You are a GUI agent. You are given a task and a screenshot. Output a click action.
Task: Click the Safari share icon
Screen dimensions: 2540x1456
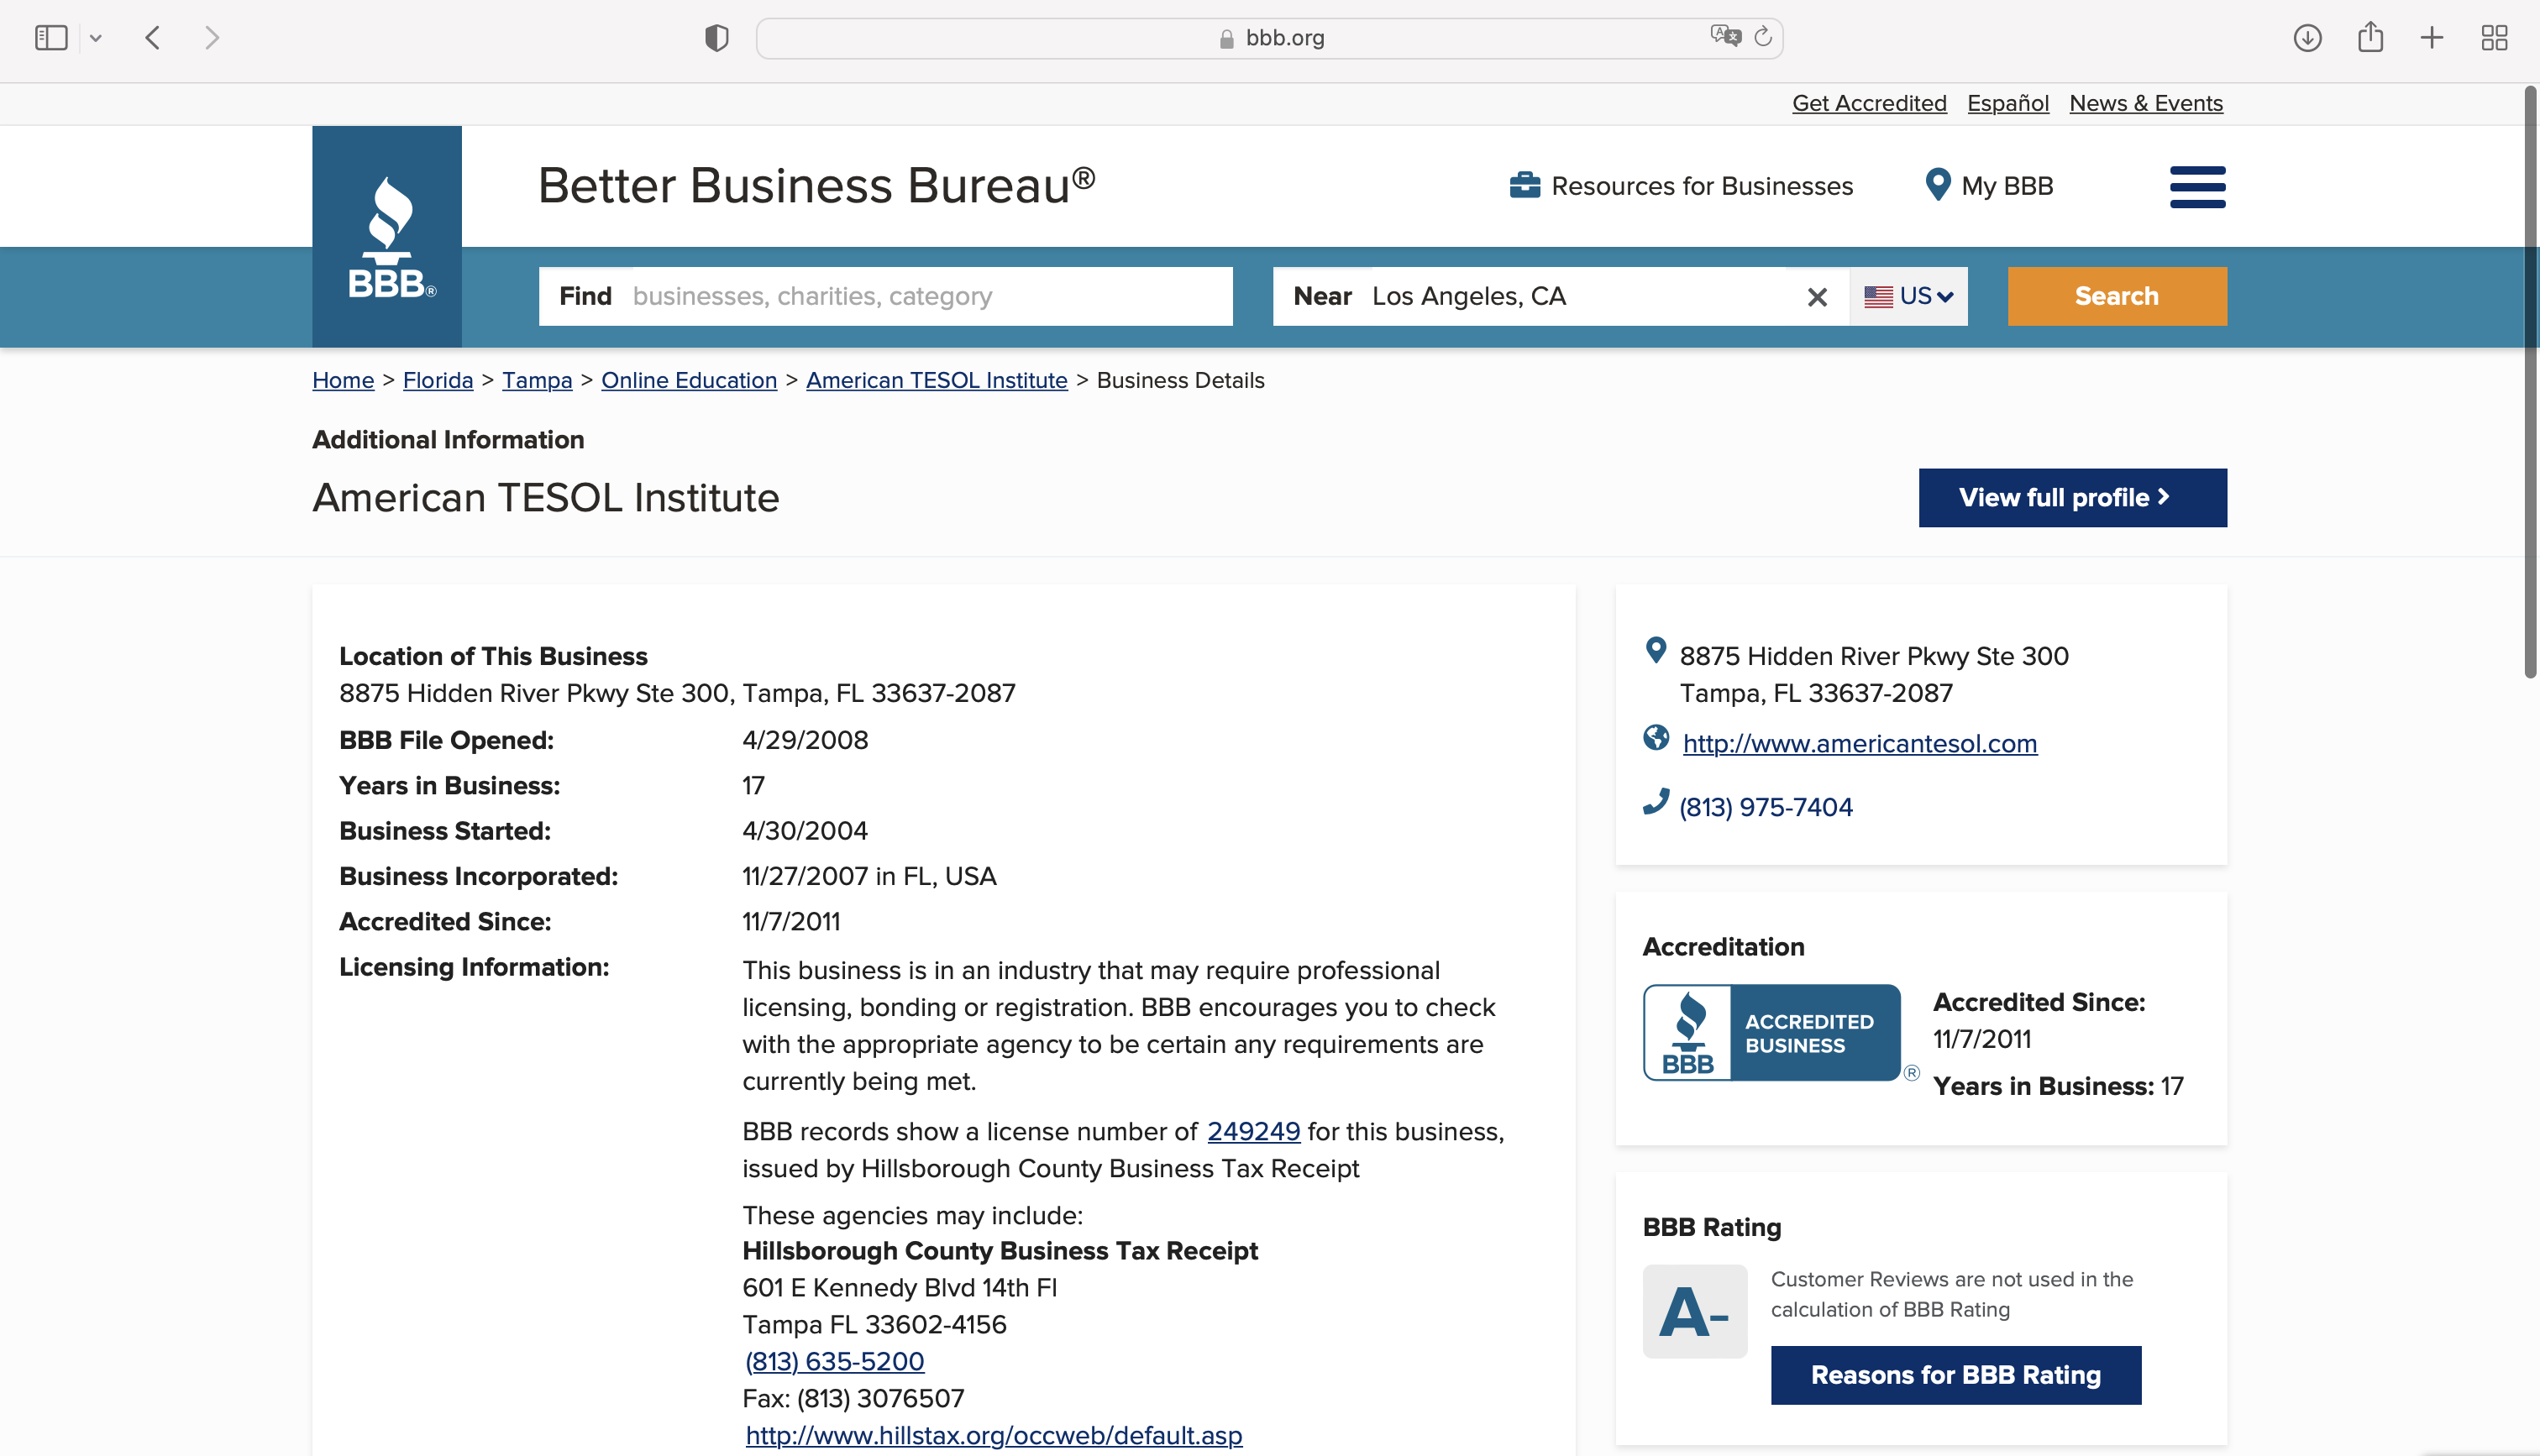click(x=2370, y=38)
